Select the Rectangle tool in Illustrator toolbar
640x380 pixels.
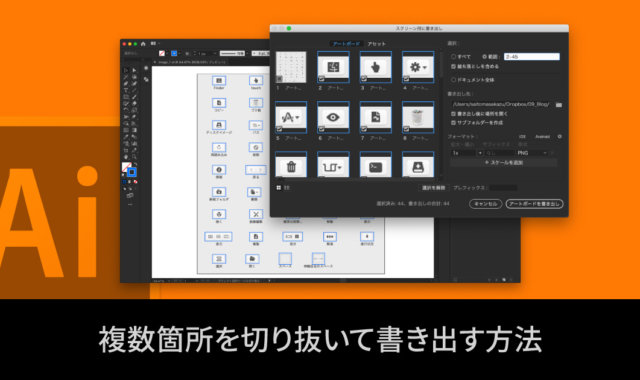click(x=126, y=97)
